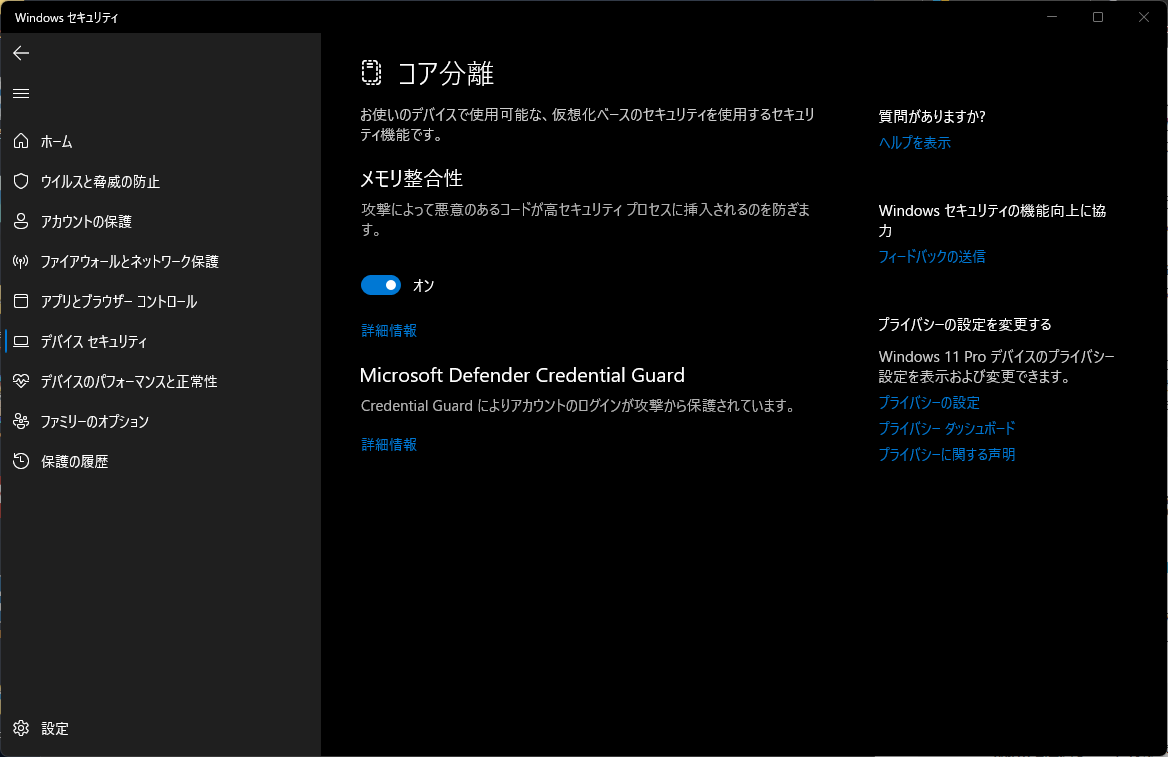Select デバイス セキュリティ in the sidebar
1168x757 pixels.
[x=94, y=342]
